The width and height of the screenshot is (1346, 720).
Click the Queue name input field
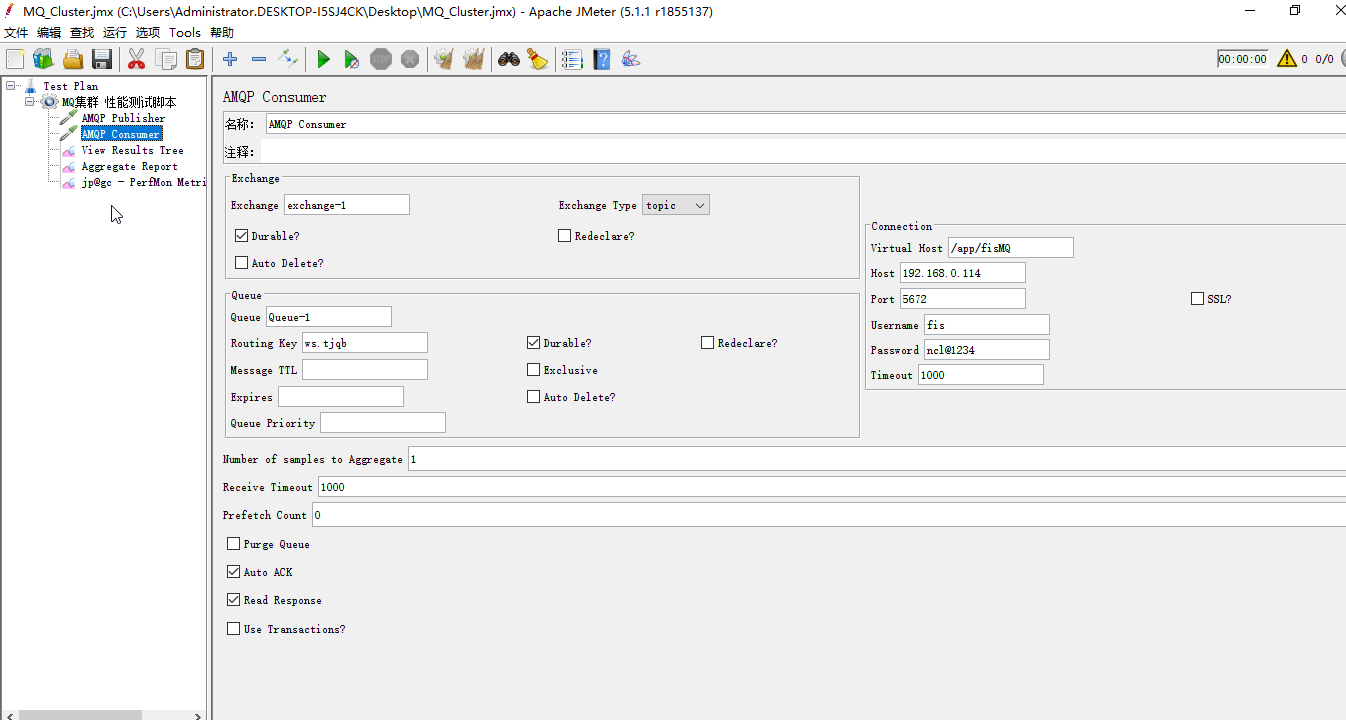point(329,317)
